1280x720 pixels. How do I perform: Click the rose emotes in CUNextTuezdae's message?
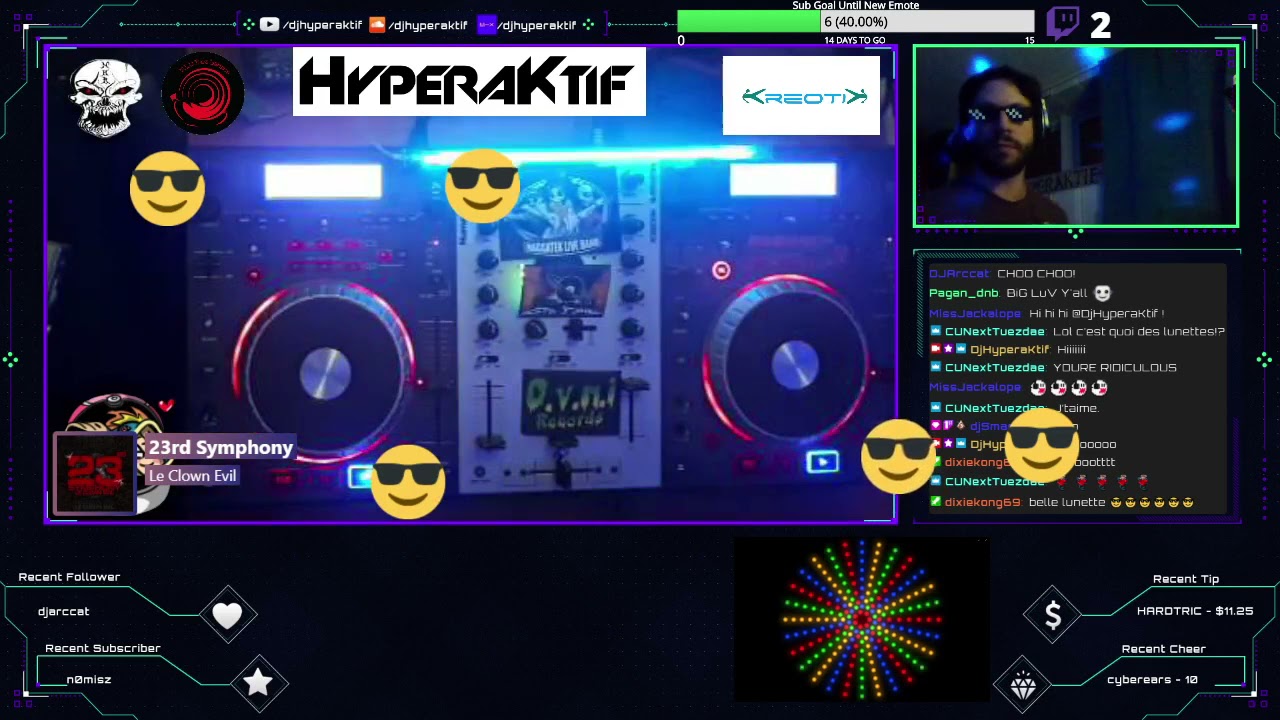[1102, 481]
